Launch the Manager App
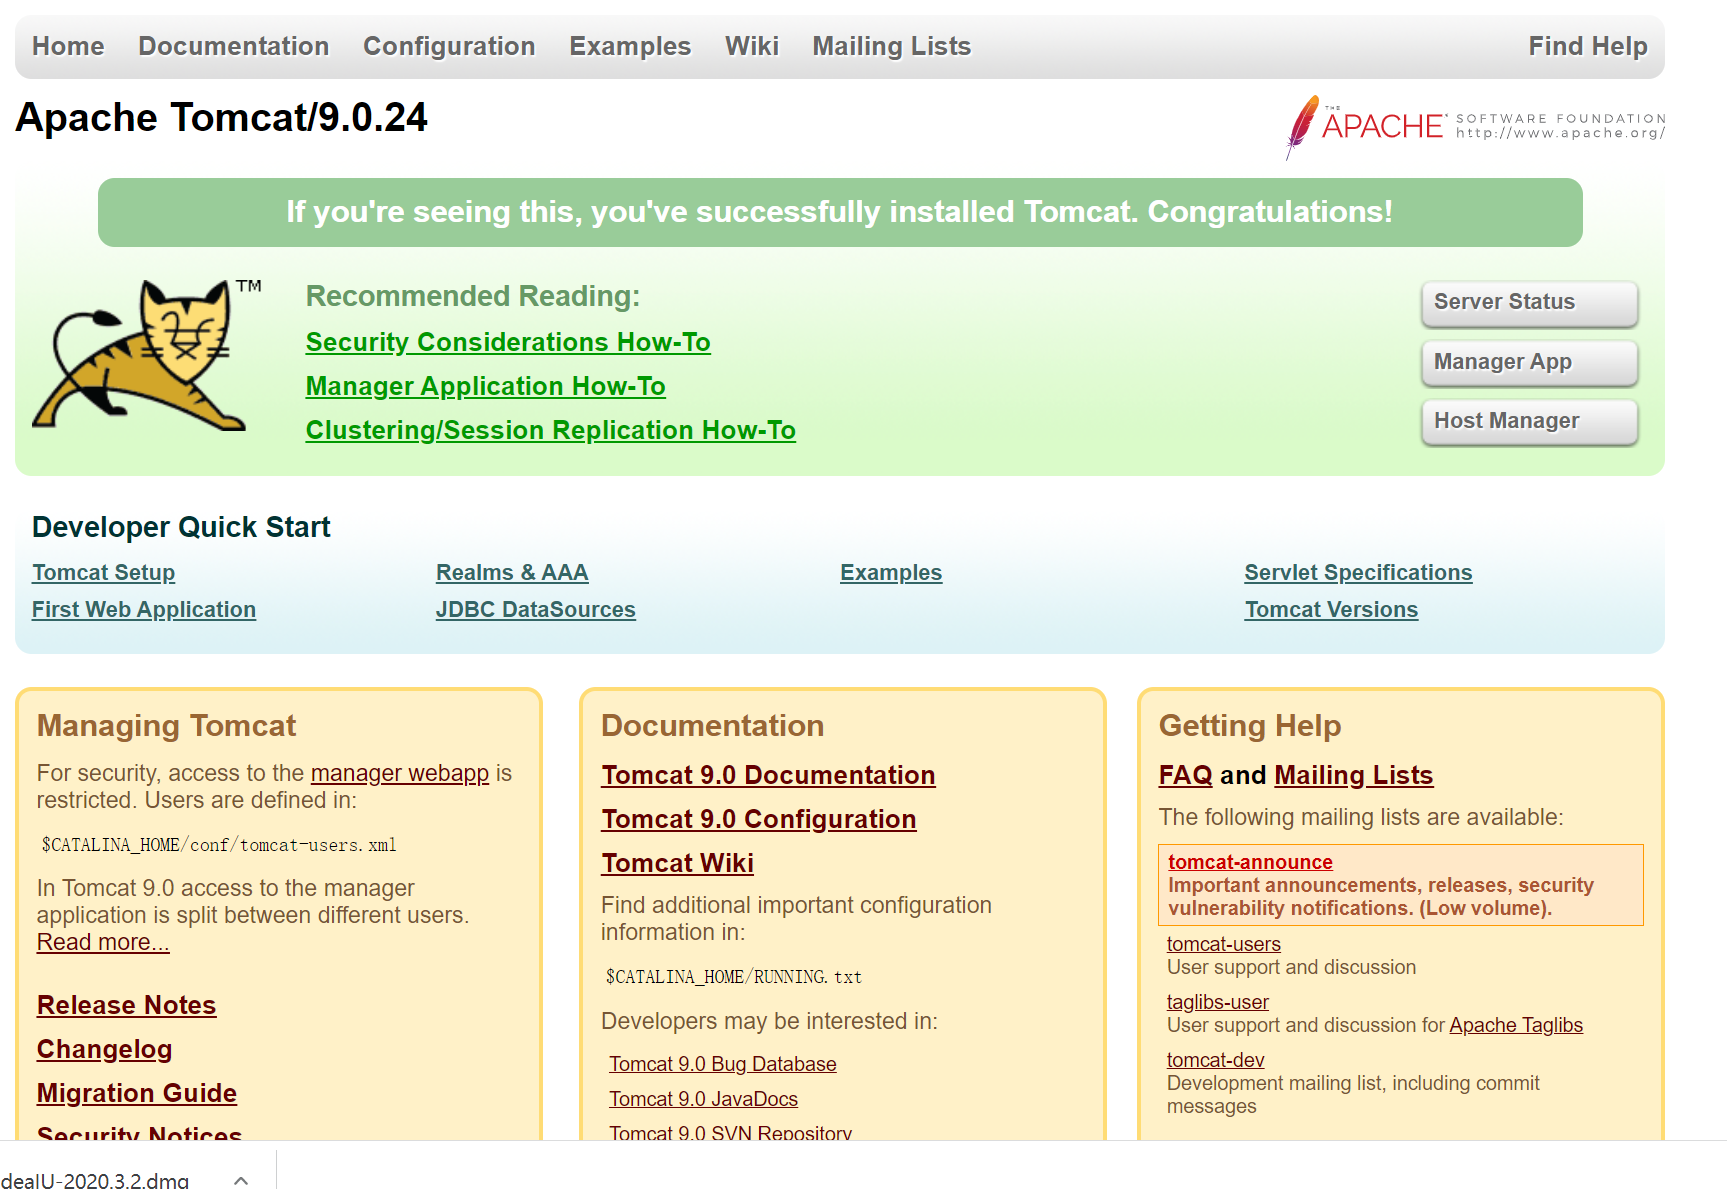The height and width of the screenshot is (1189, 1727). click(1529, 362)
